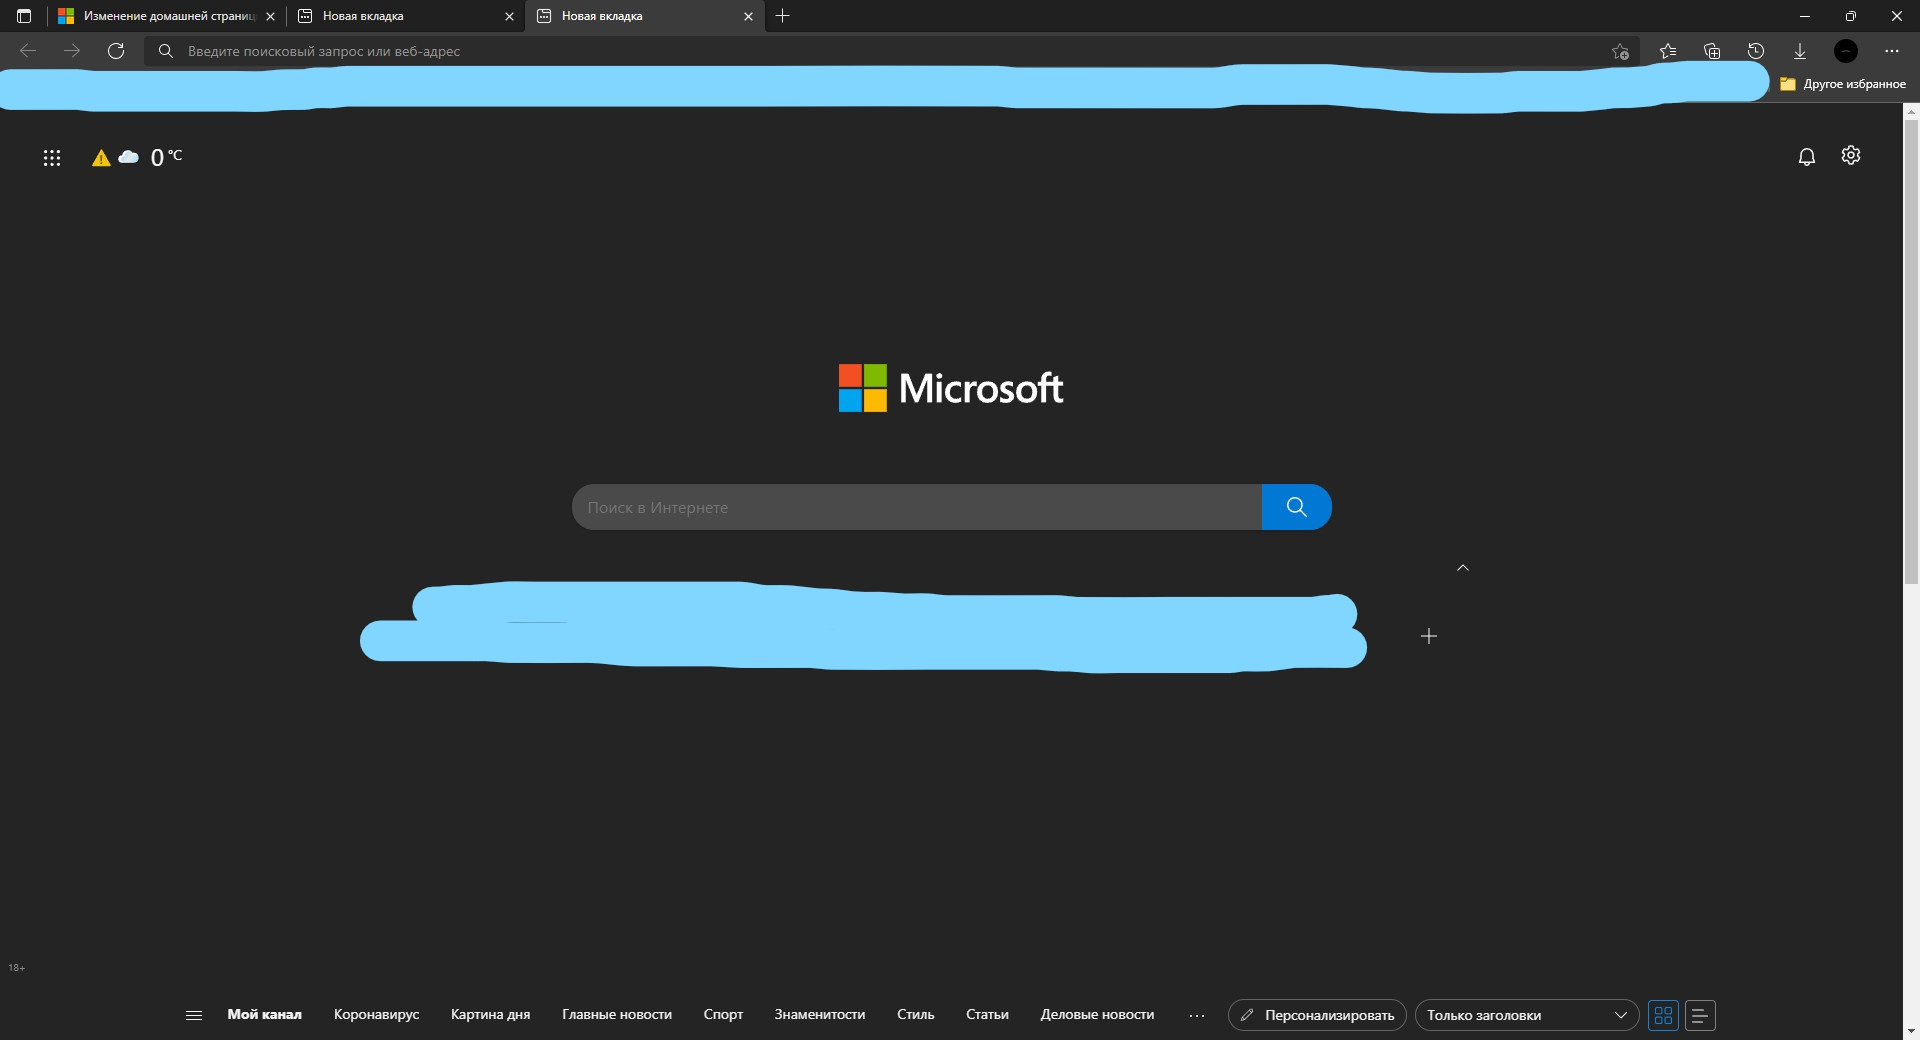Open a new tab with plus button
Screen dimensions: 1920x1040
click(783, 16)
